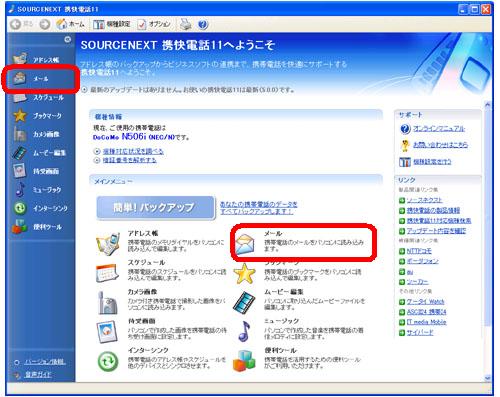This screenshot has height=397, width=500.
Task: Open ムービー編集 in the left sidebar
Action: click(x=39, y=153)
